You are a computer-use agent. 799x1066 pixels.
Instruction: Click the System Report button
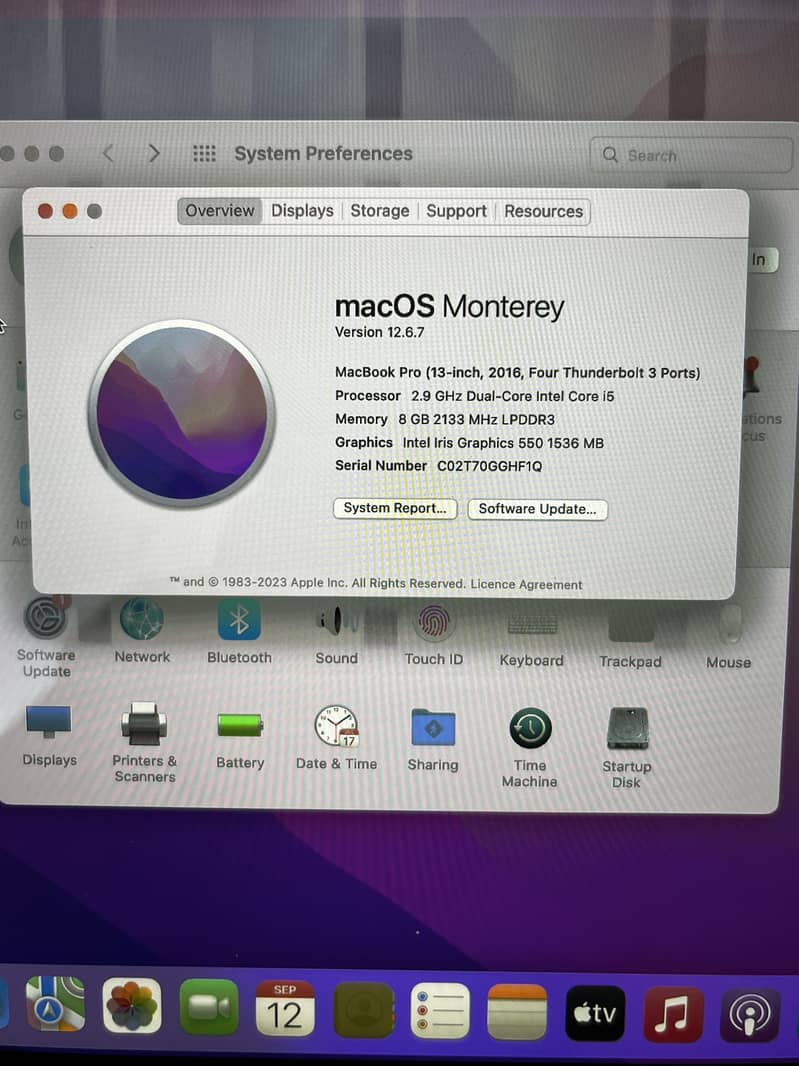[x=395, y=509]
